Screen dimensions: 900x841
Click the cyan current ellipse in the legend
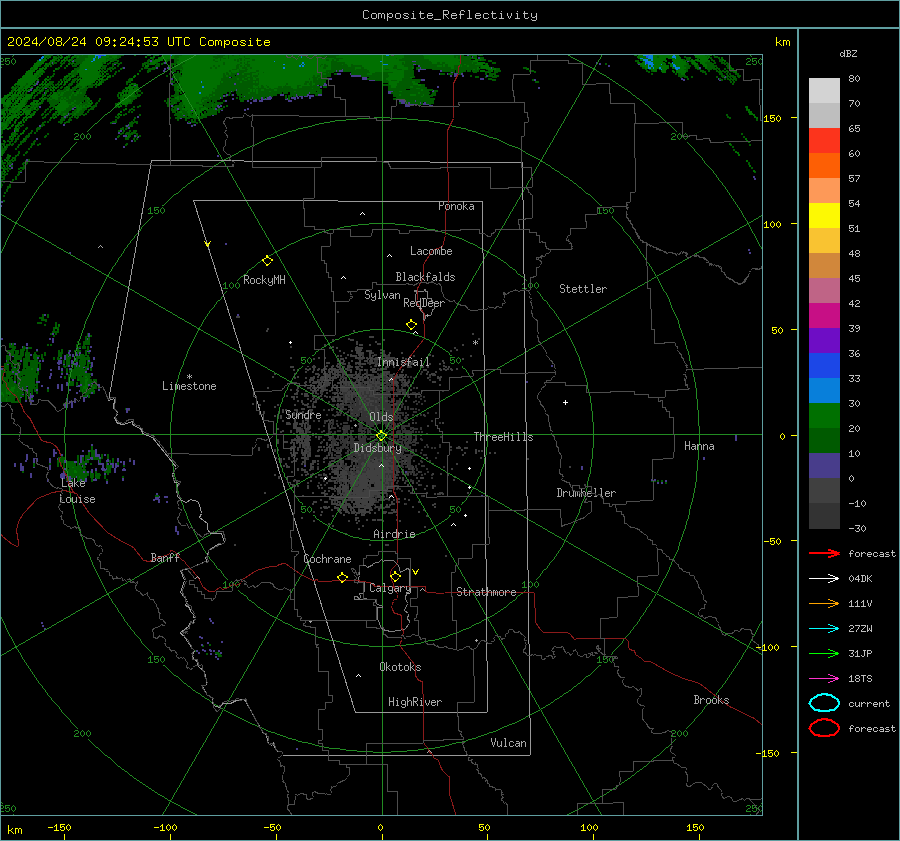[824, 703]
